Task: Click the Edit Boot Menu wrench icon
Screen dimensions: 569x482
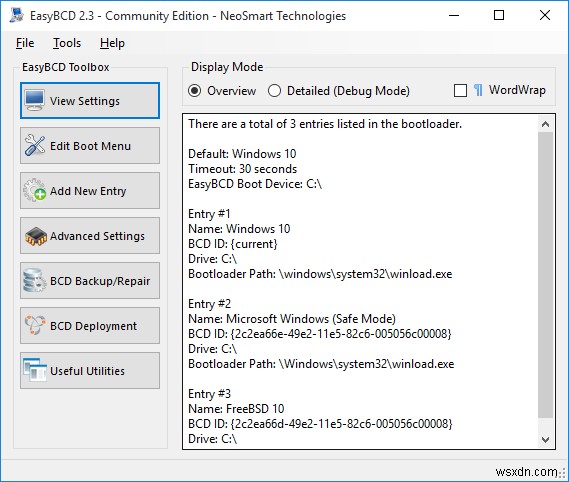Action: [x=35, y=145]
